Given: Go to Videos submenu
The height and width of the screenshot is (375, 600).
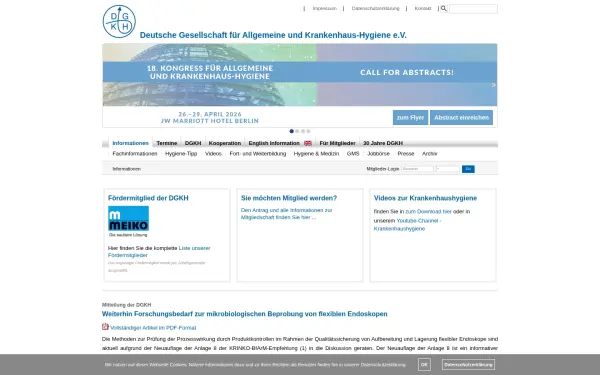Looking at the screenshot, I should tap(213, 154).
